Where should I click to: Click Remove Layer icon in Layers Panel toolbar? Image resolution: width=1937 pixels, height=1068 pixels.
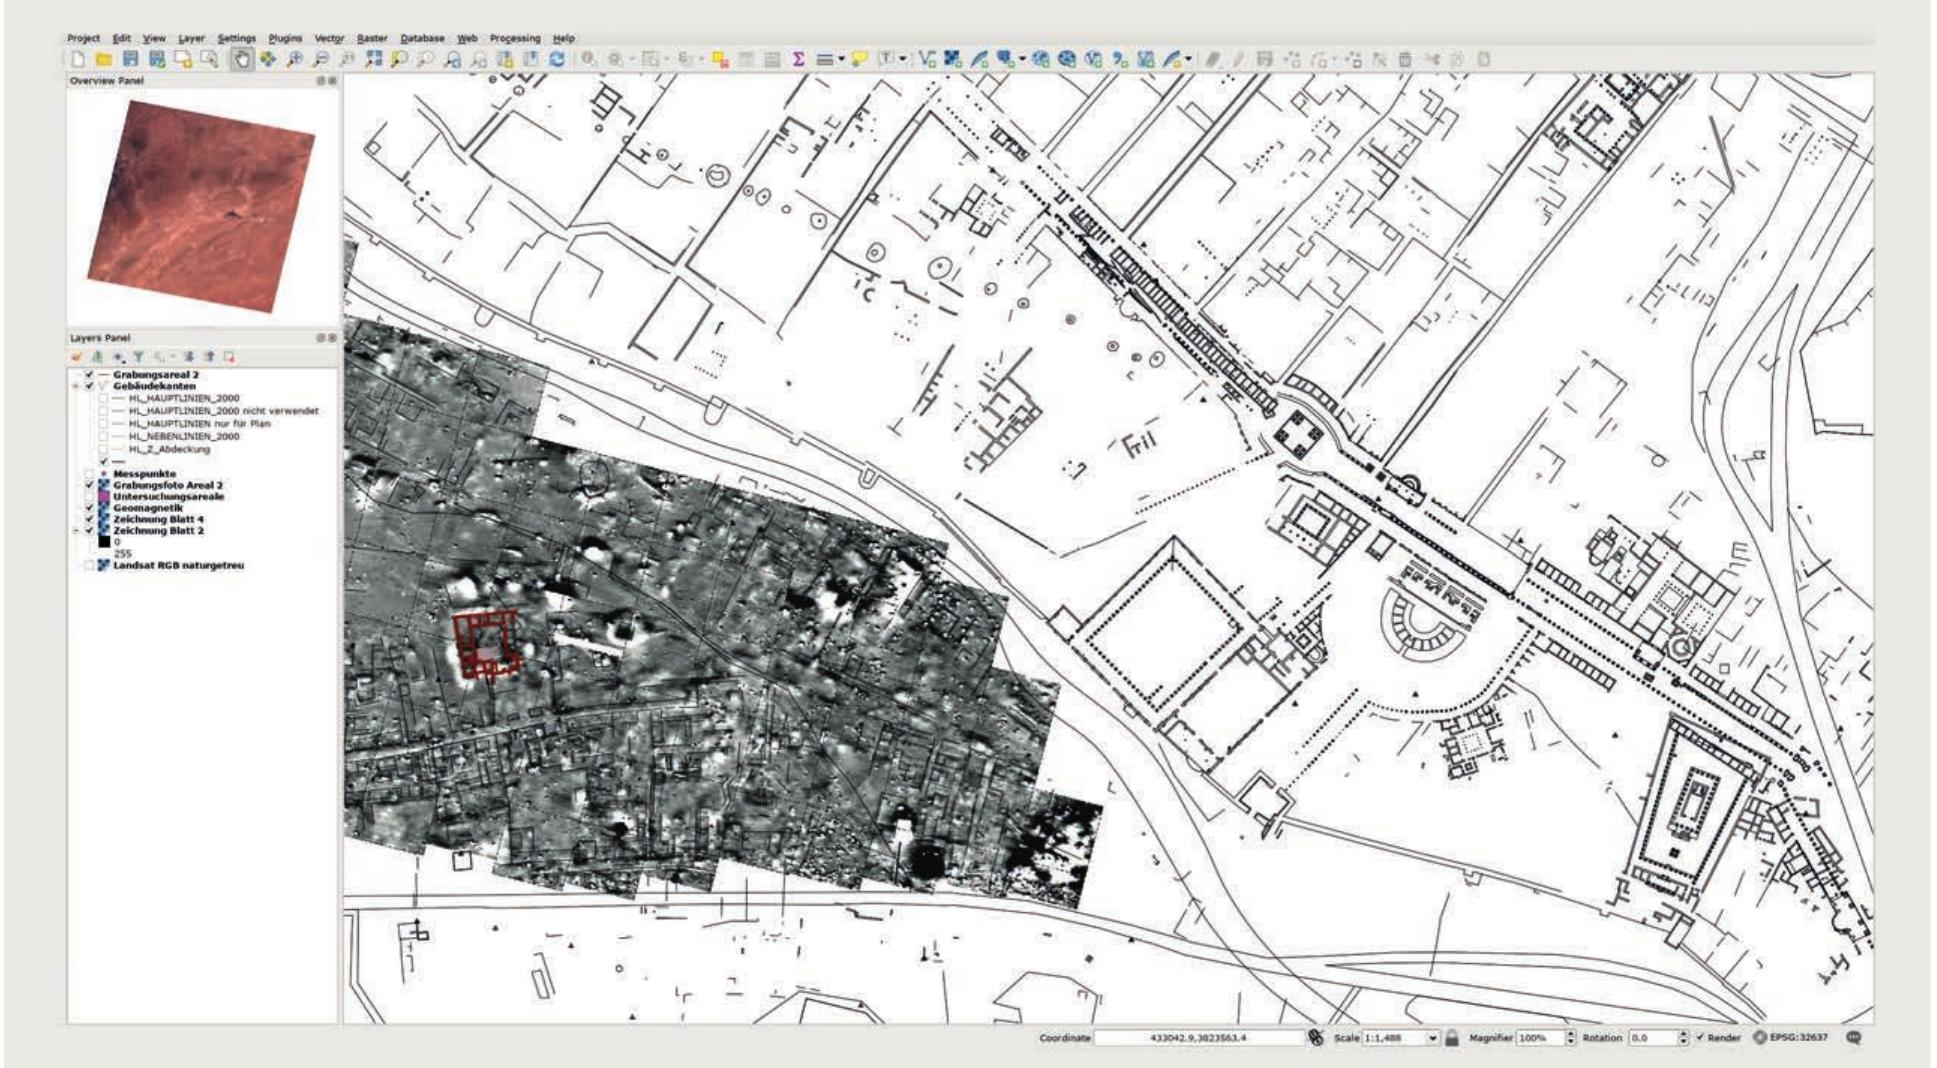pos(230,357)
